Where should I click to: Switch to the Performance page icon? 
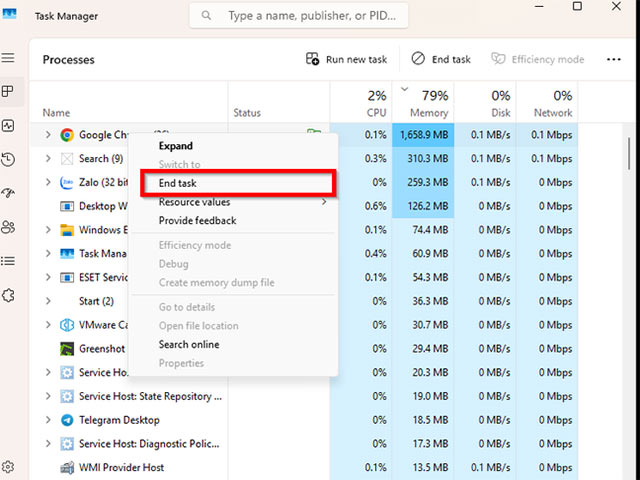(x=8, y=126)
